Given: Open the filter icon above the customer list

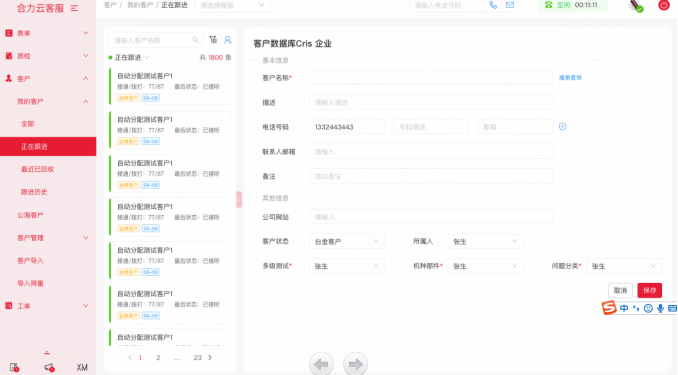Looking at the screenshot, I should point(213,40).
